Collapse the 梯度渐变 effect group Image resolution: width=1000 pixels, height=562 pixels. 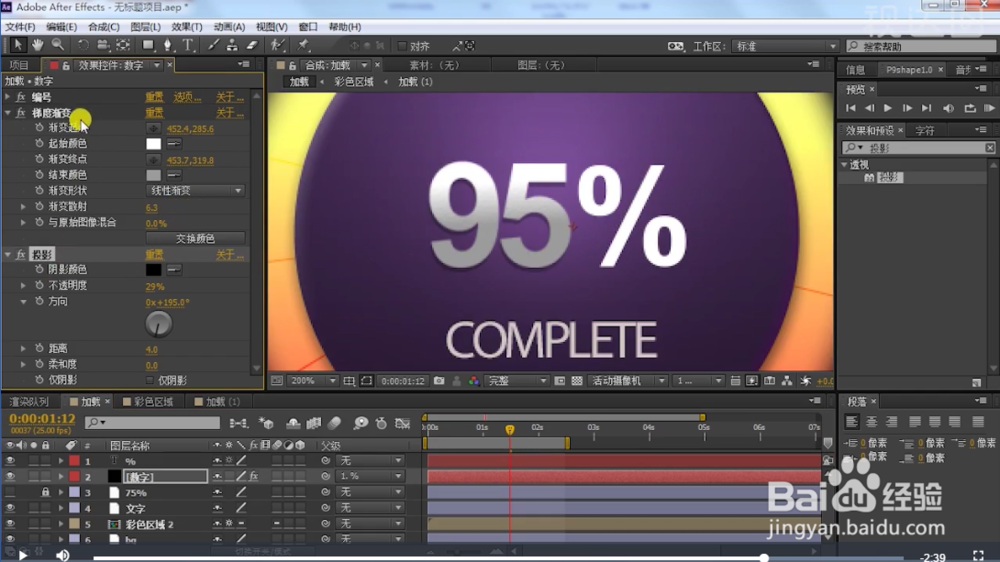(x=8, y=112)
